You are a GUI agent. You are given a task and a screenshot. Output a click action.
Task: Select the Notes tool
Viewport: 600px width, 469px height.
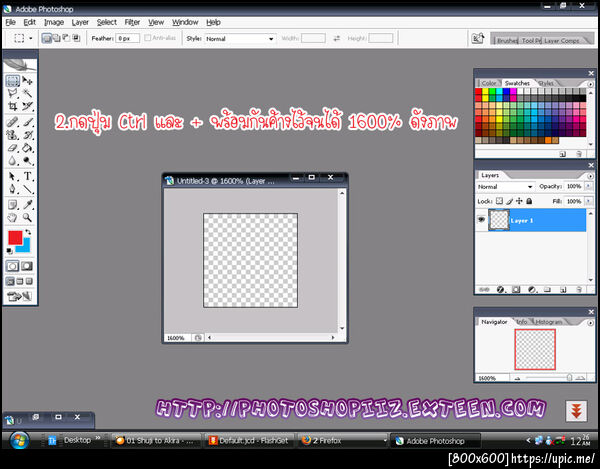click(13, 205)
